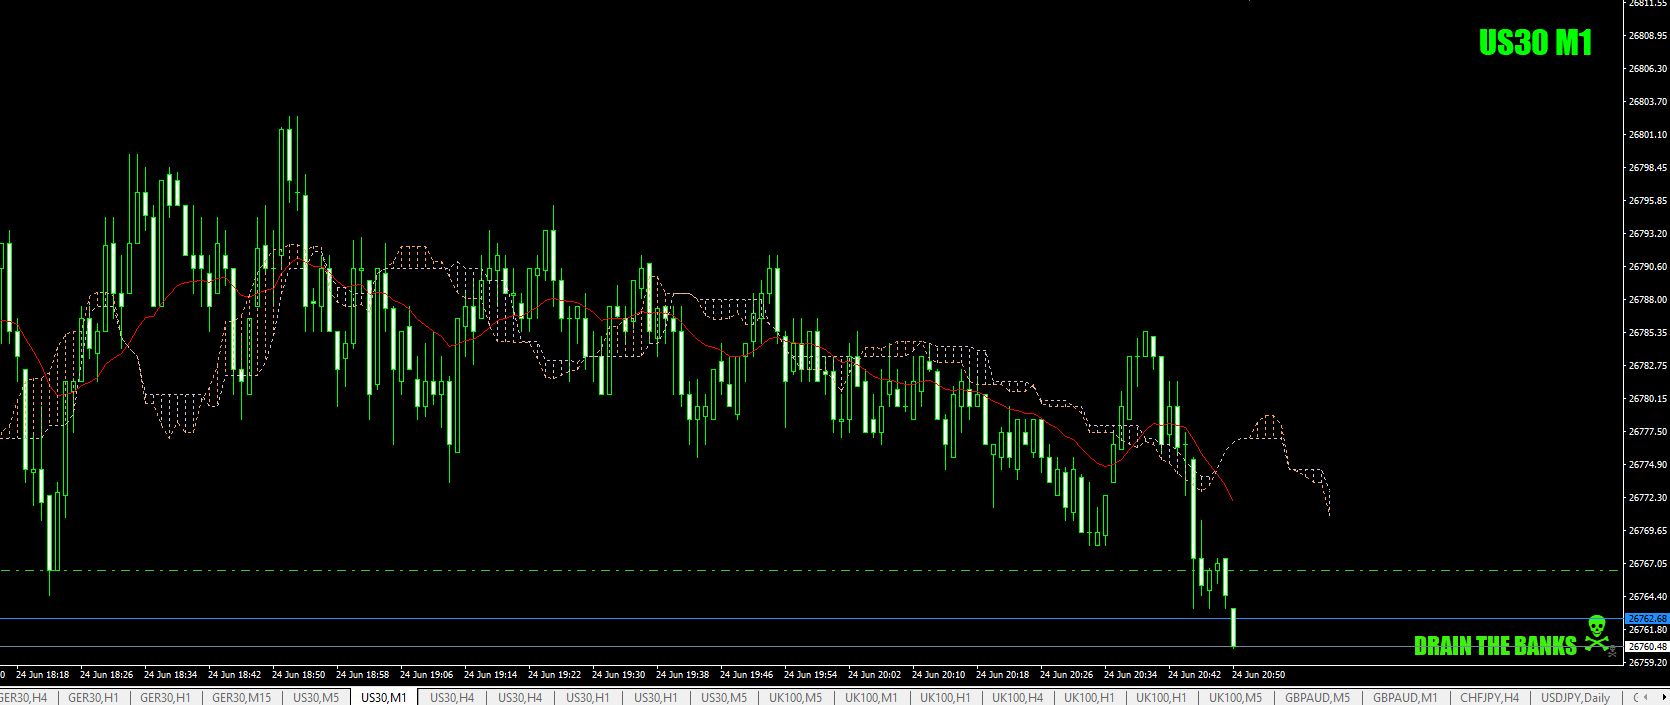The image size is (1670, 705).
Task: Select the green US30 M1 chart label
Action: point(1535,42)
